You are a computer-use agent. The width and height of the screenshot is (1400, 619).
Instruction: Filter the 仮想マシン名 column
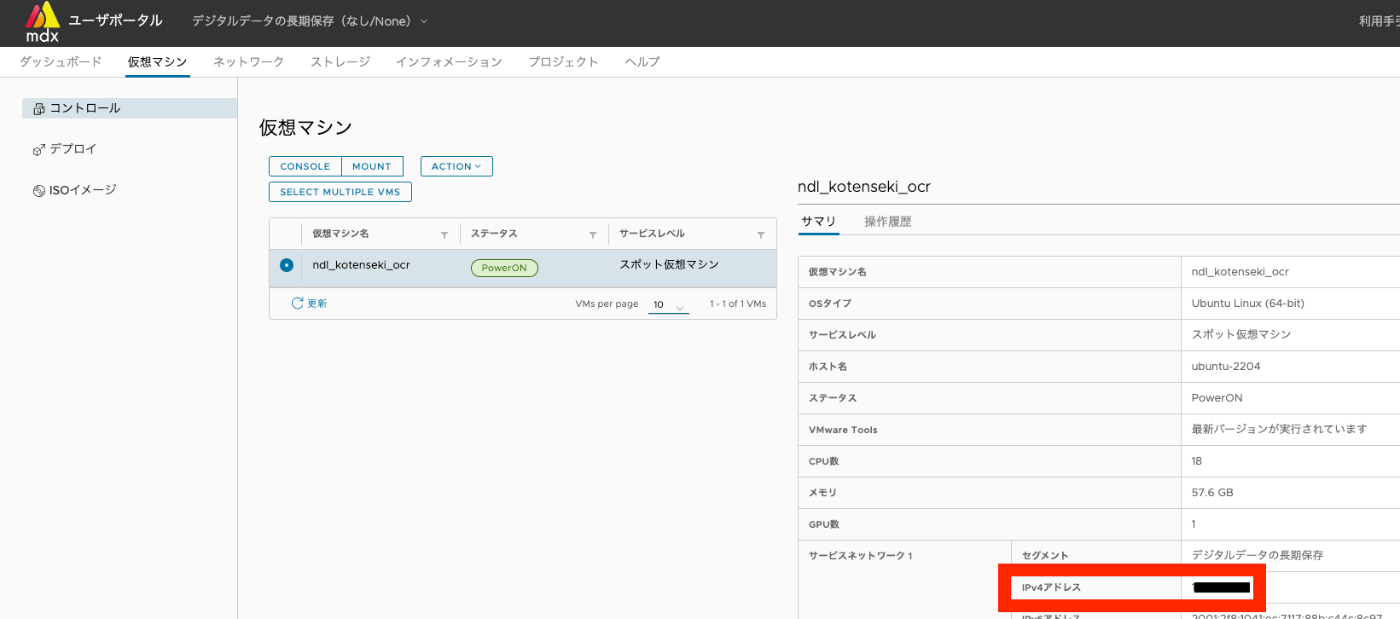tap(444, 234)
